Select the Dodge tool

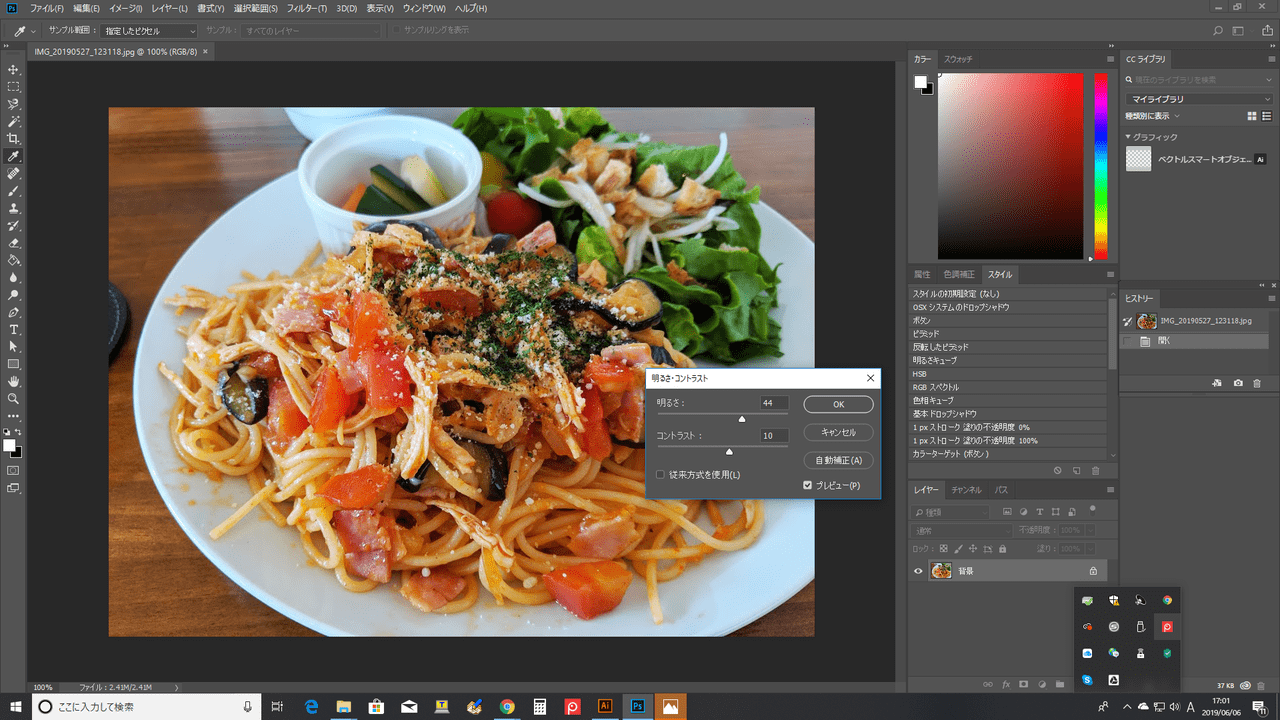click(14, 295)
